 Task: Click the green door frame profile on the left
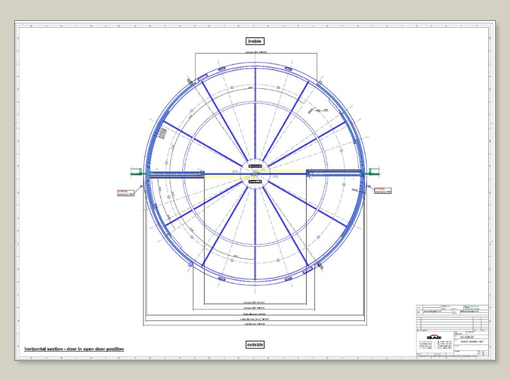(136, 172)
